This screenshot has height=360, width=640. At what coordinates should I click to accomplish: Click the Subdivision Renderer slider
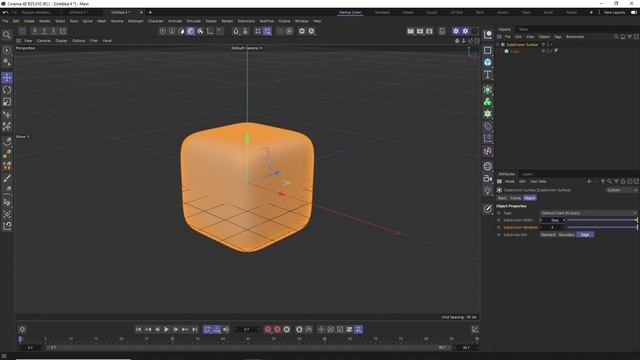(602, 227)
